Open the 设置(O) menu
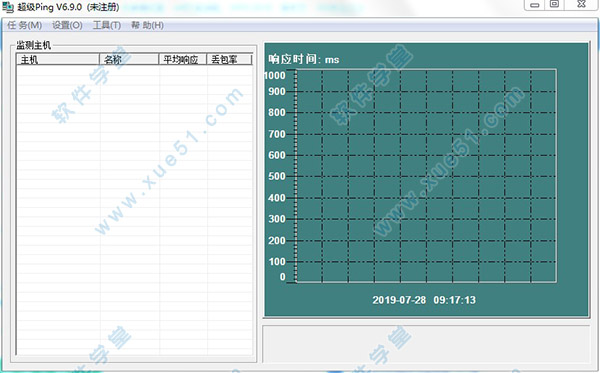Image resolution: width=600 pixels, height=373 pixels. 67,25
